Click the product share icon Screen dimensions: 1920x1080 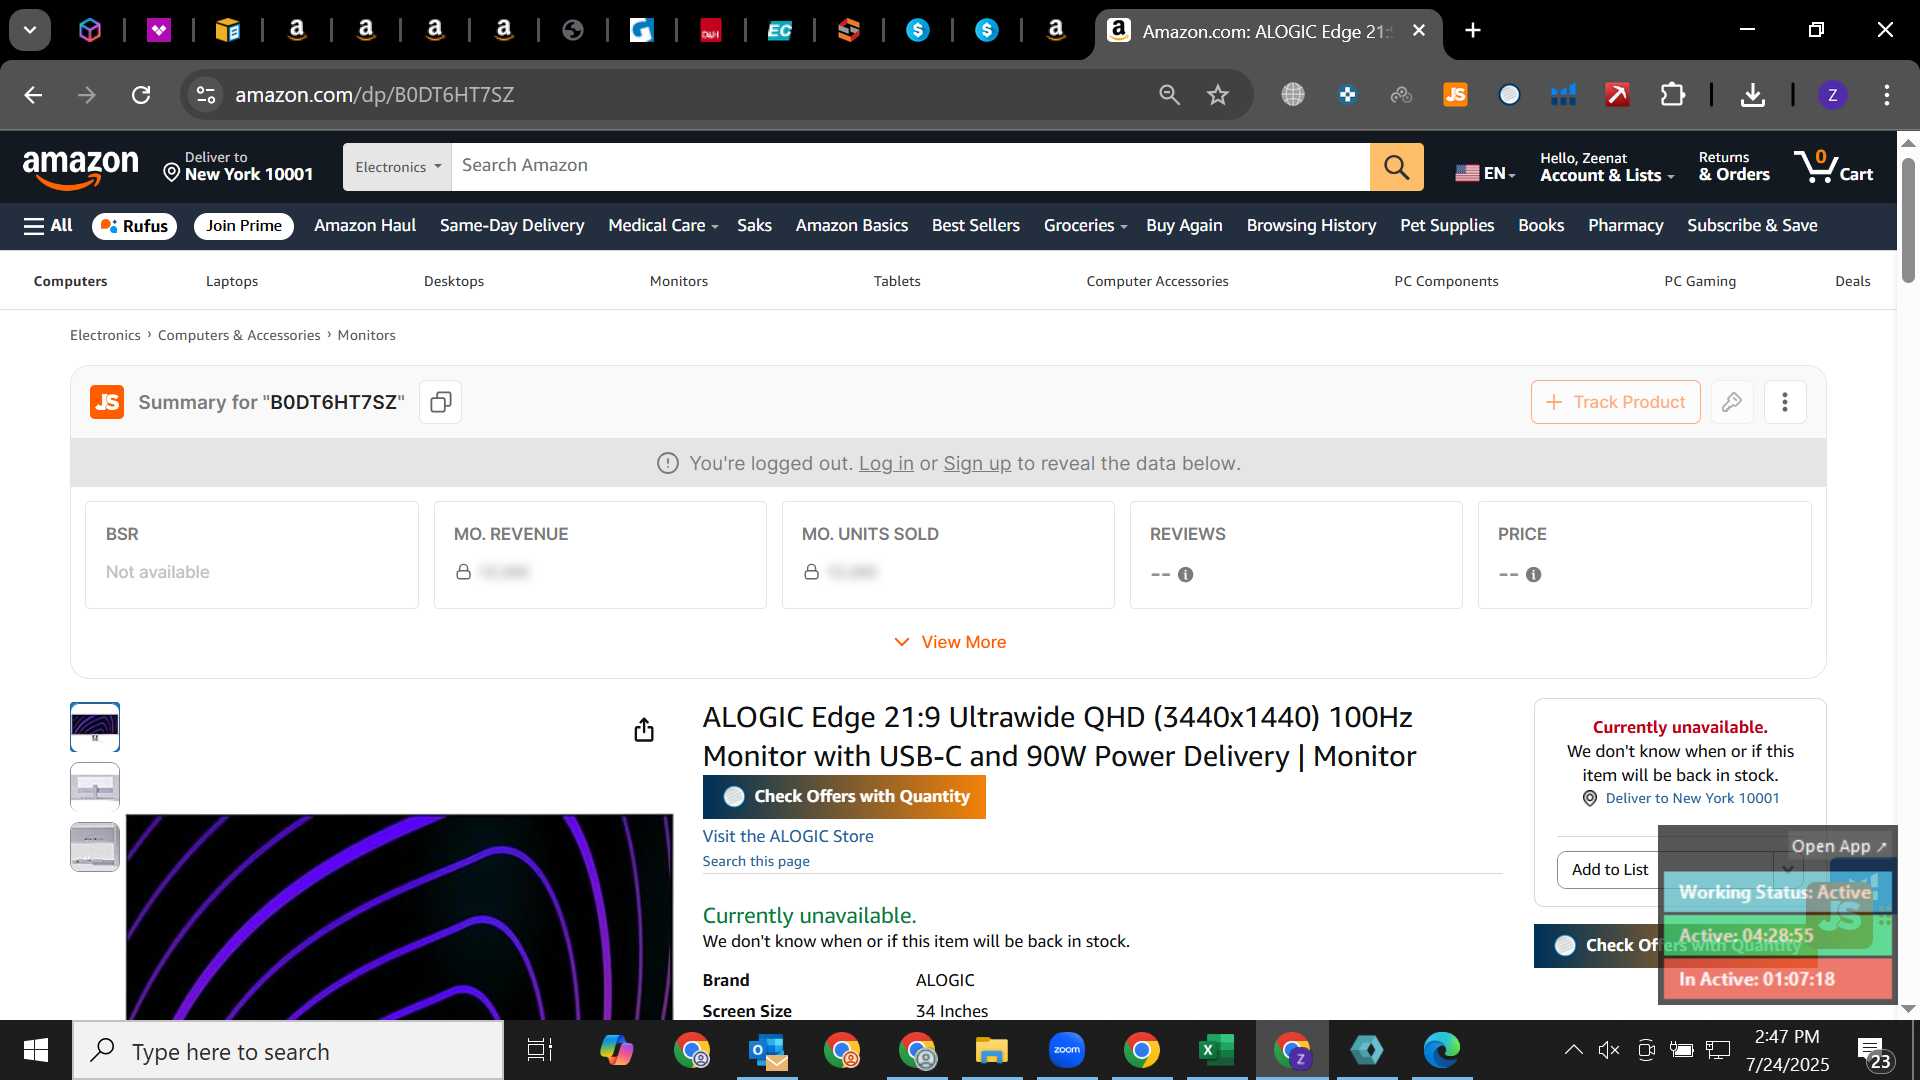pos(644,730)
